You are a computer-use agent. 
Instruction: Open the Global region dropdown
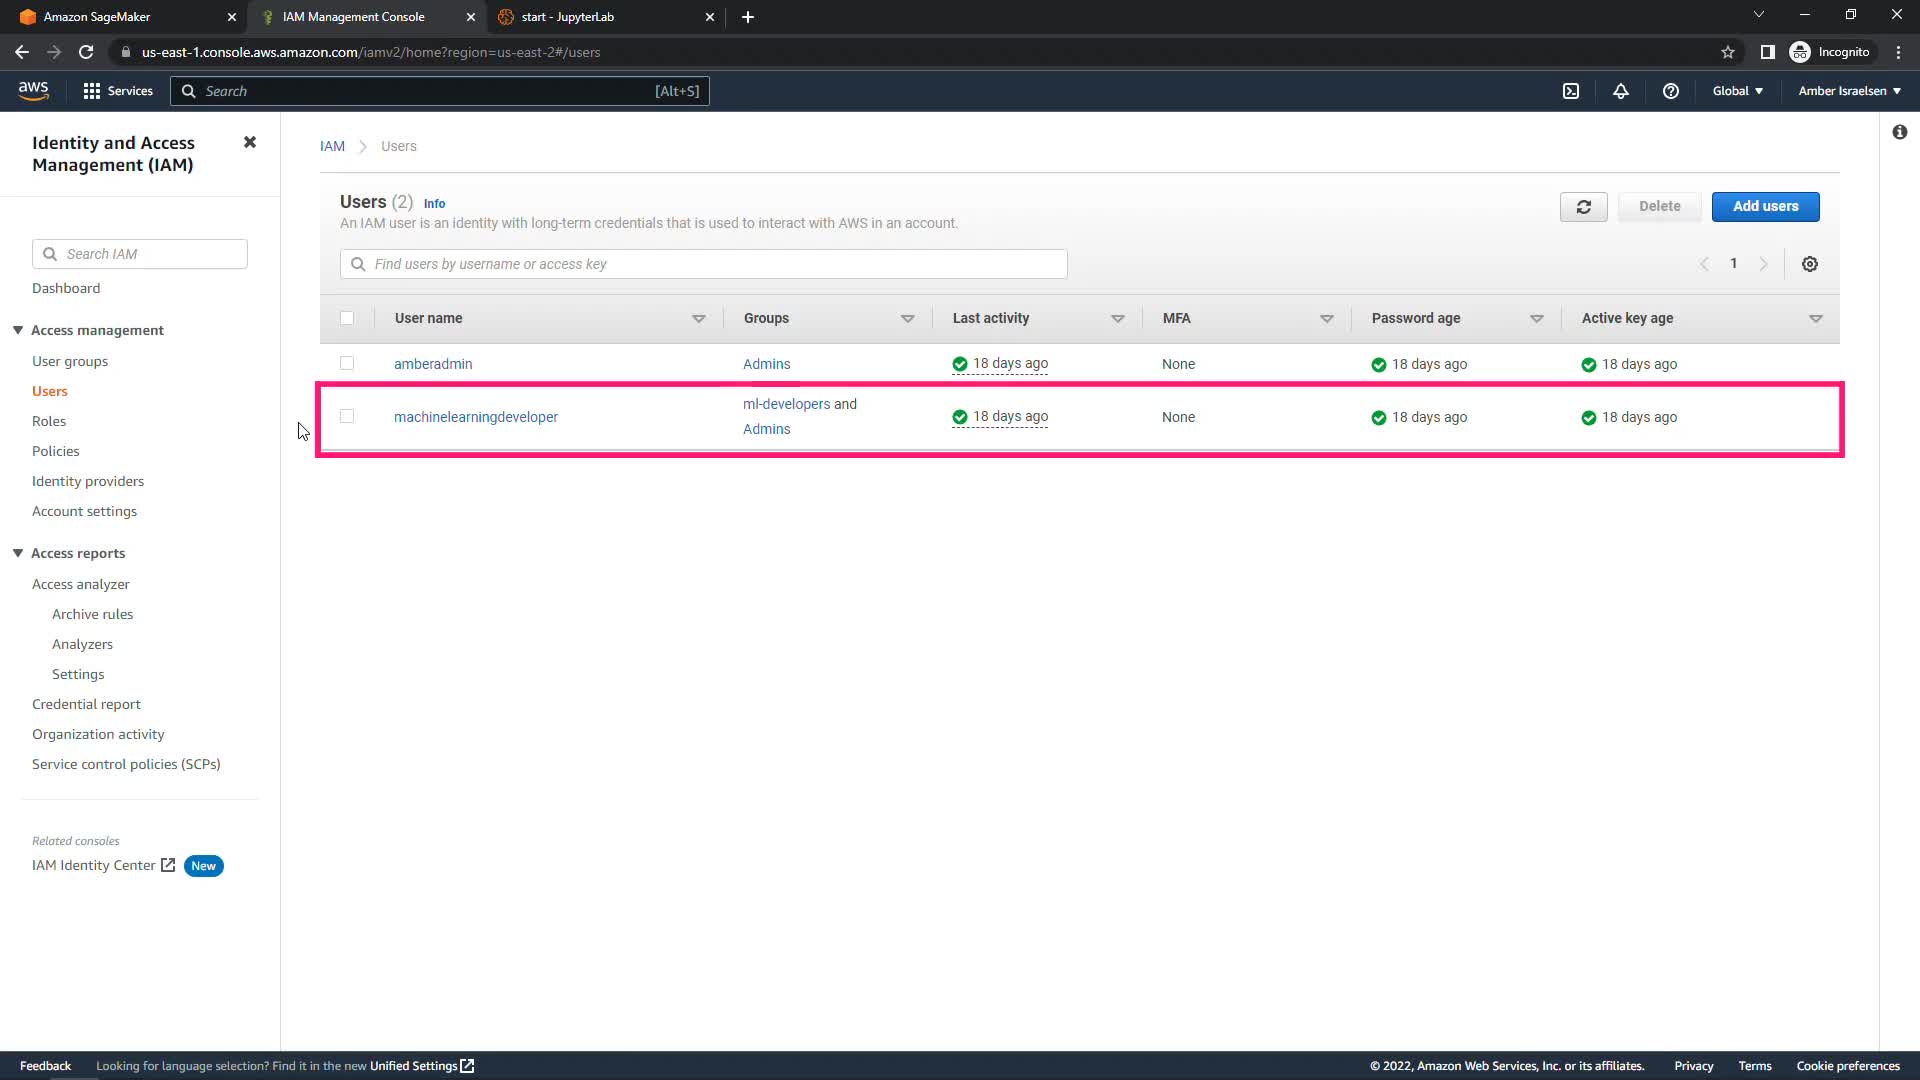pyautogui.click(x=1737, y=91)
